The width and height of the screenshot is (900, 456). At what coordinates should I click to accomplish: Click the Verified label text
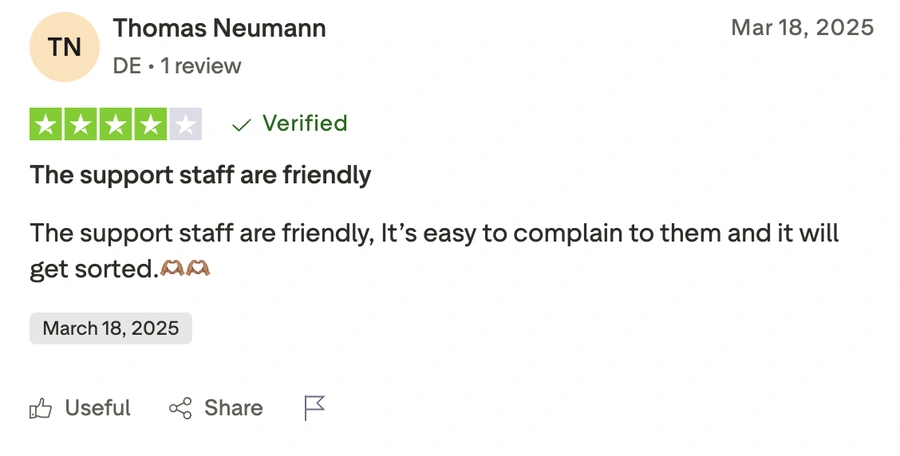[304, 124]
